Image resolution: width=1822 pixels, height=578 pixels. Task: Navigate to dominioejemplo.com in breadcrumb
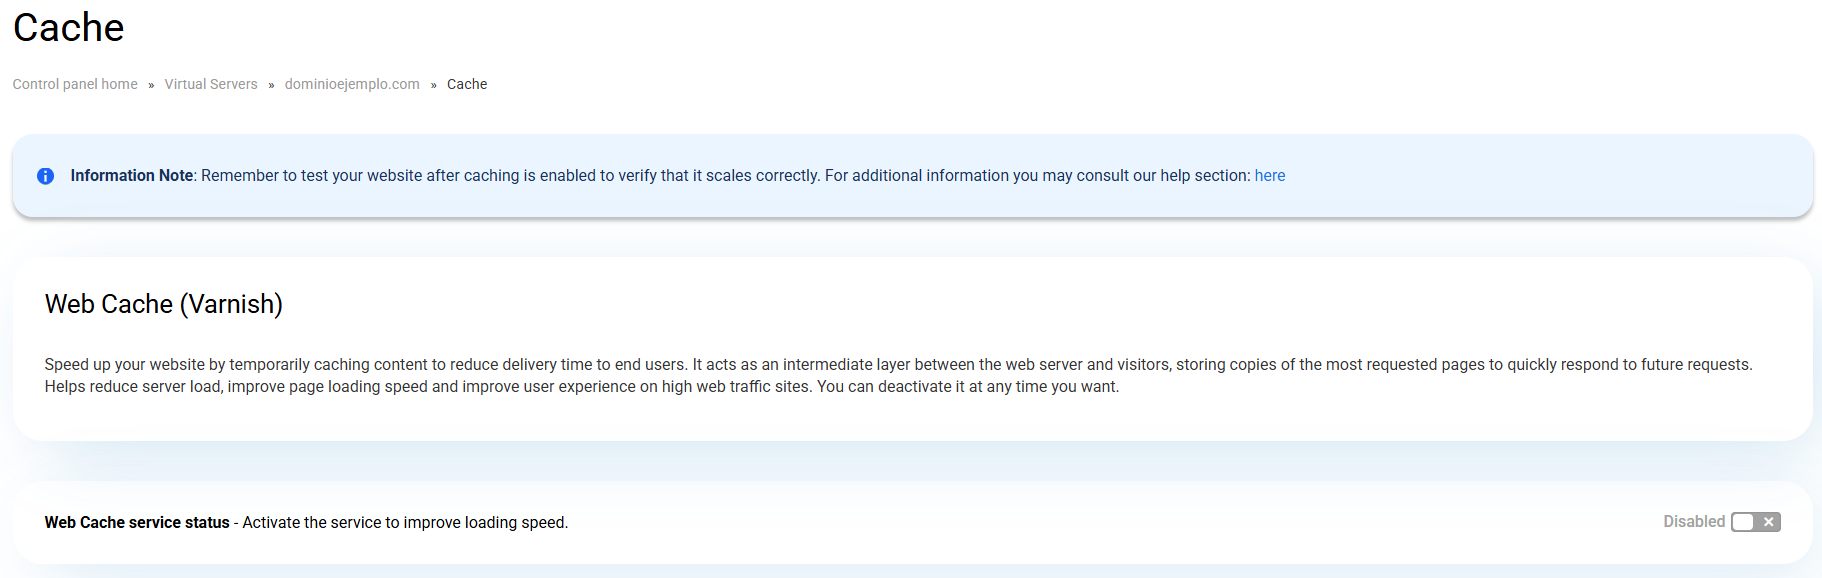click(x=352, y=84)
